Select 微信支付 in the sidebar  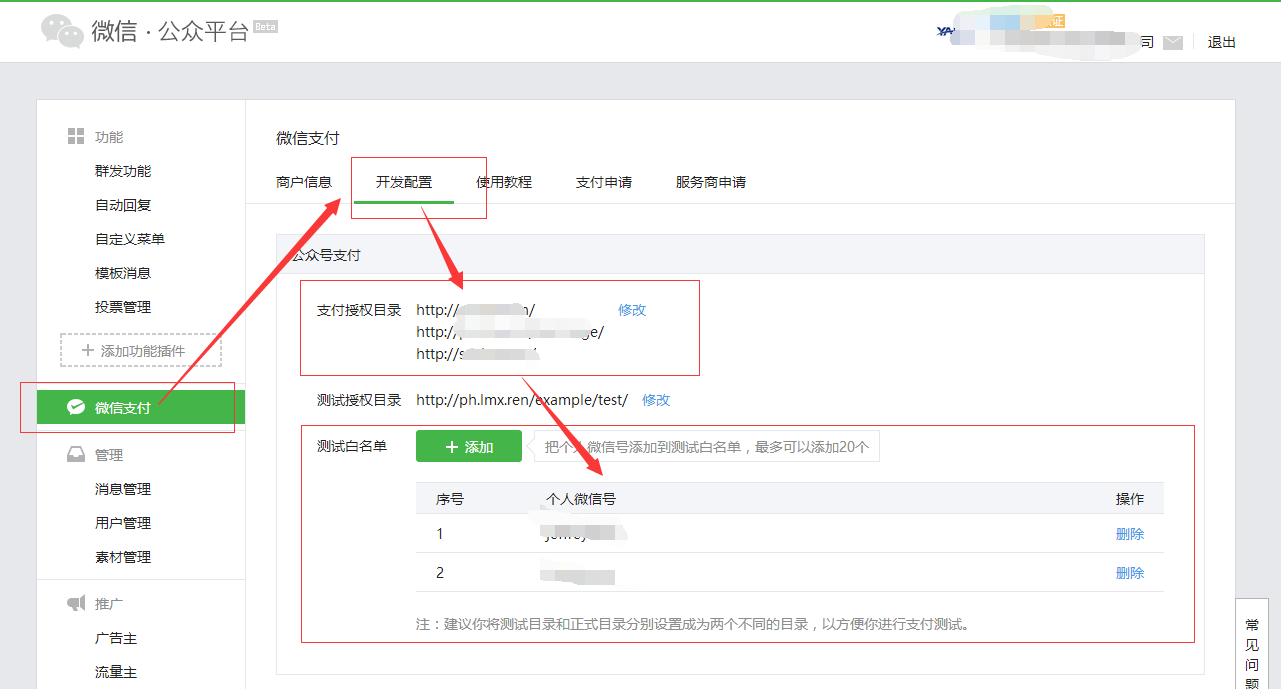coord(141,407)
